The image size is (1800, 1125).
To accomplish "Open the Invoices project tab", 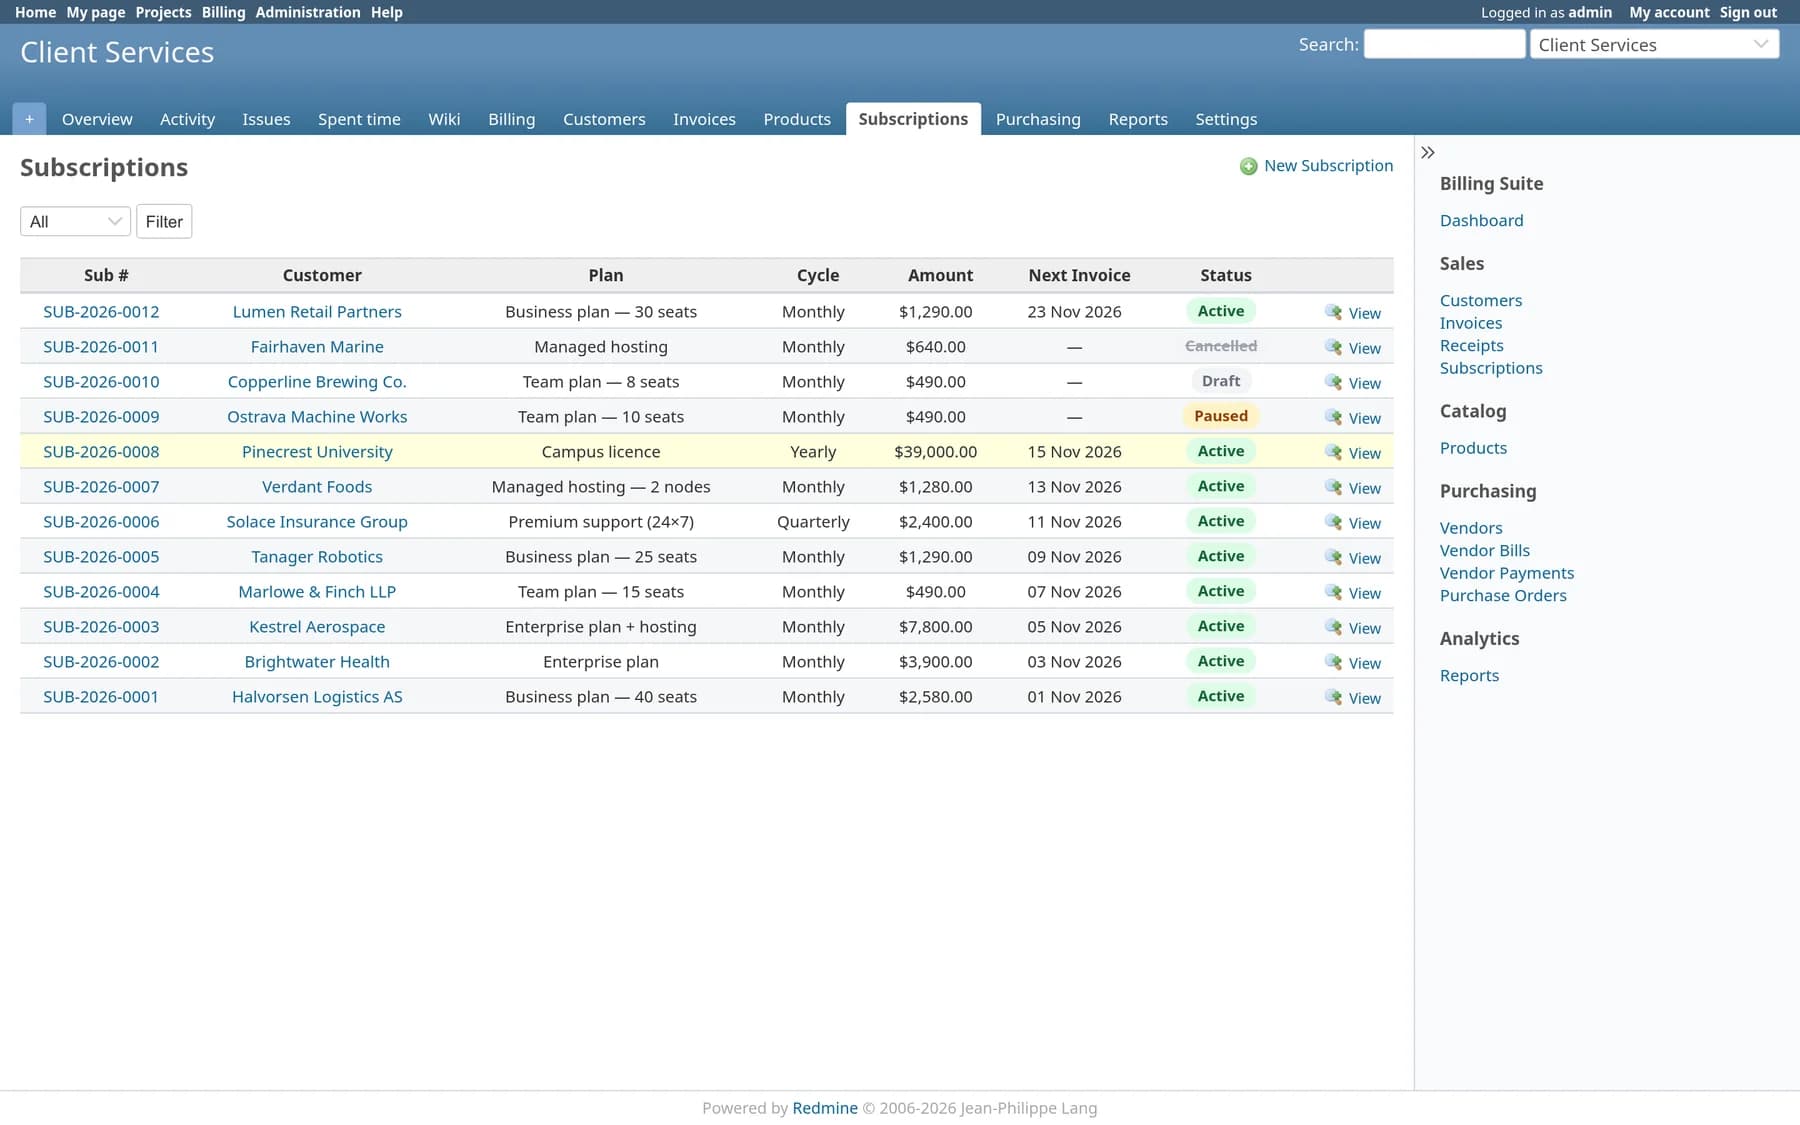I will (704, 119).
